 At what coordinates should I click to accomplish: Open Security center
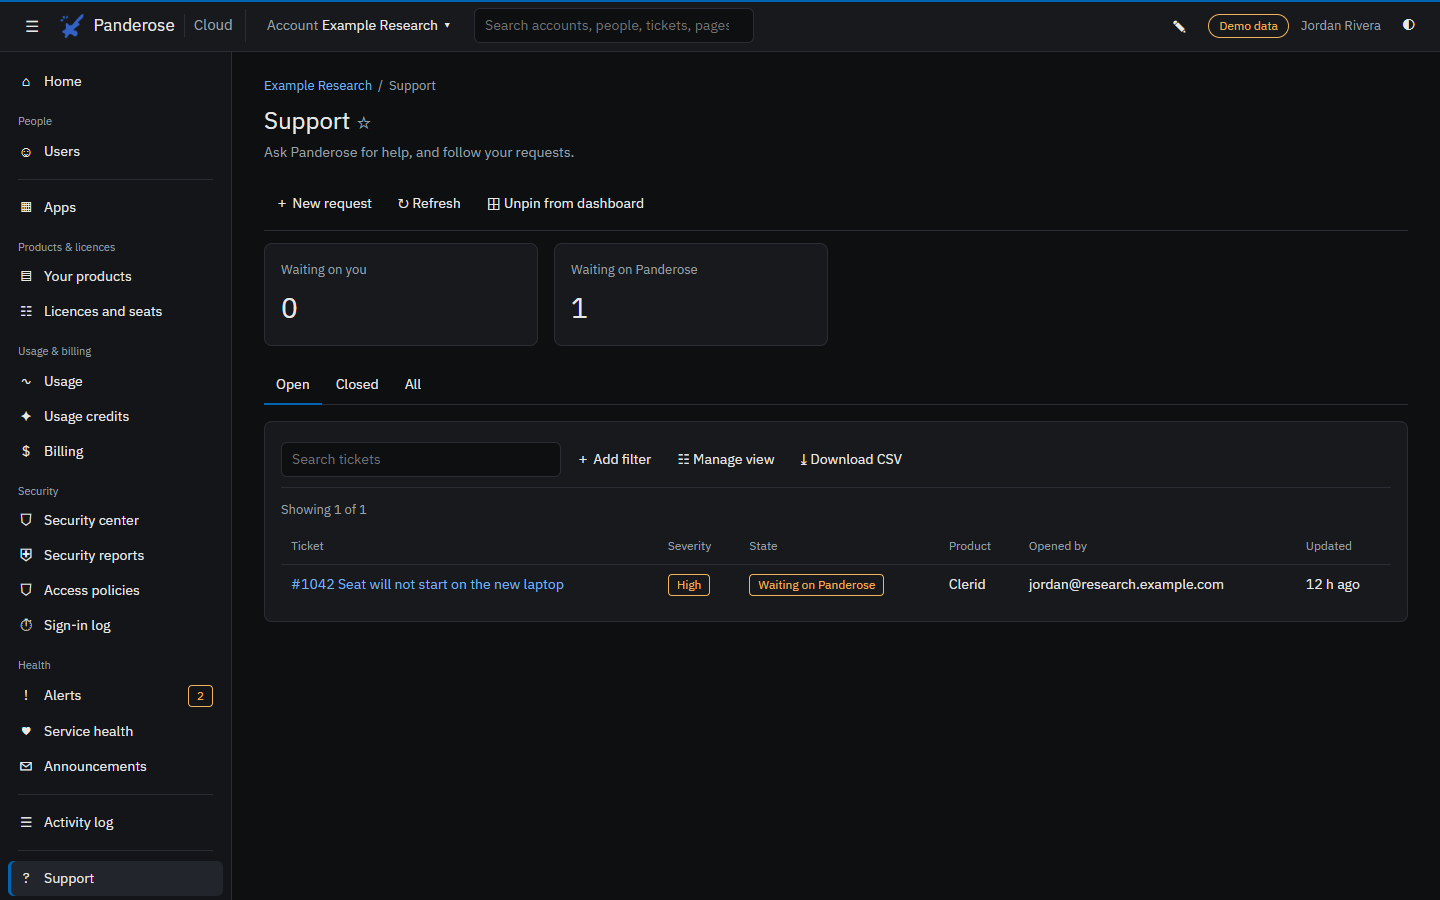(x=115, y=521)
